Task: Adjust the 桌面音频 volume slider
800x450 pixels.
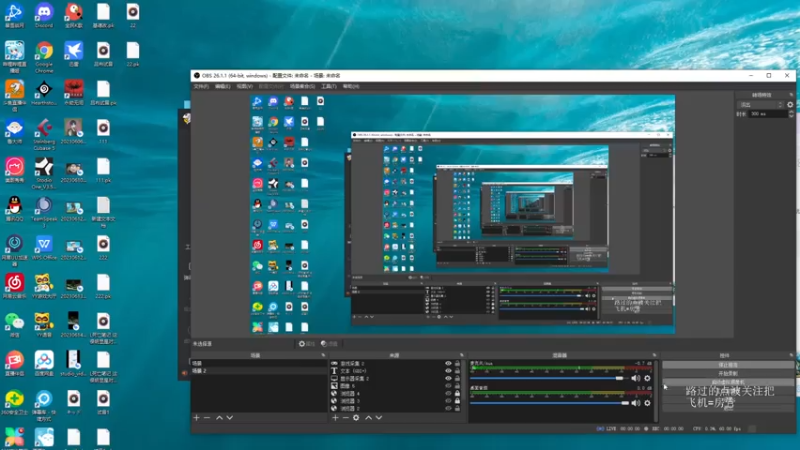Action: (x=549, y=403)
